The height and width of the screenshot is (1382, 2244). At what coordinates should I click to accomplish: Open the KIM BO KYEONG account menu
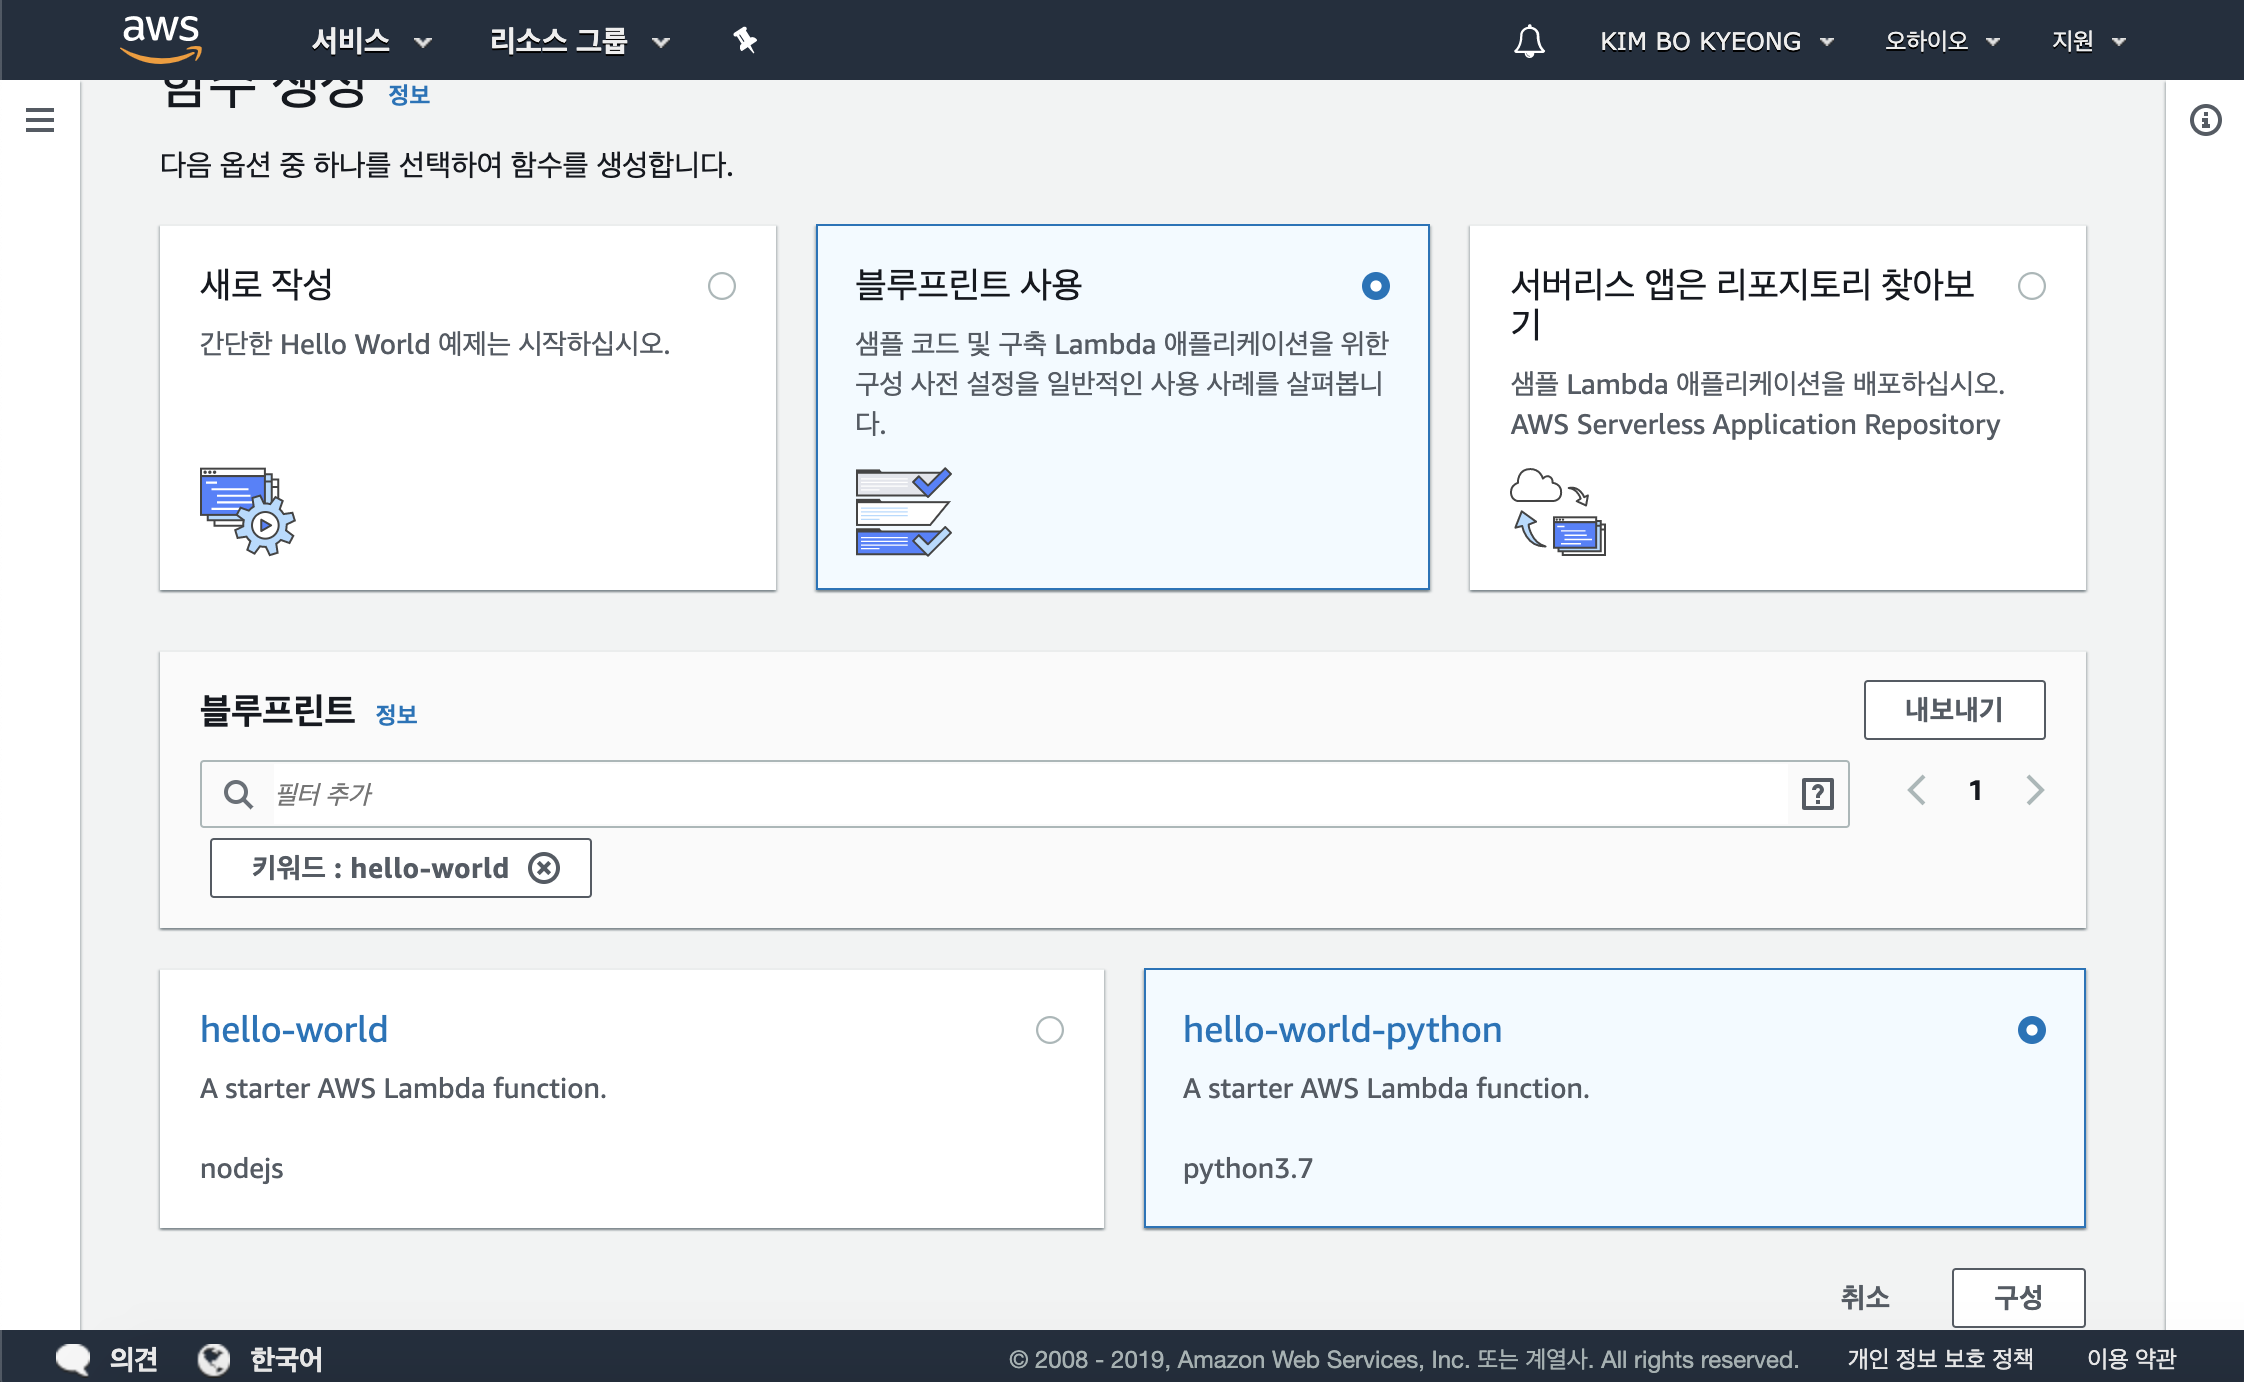point(1717,41)
